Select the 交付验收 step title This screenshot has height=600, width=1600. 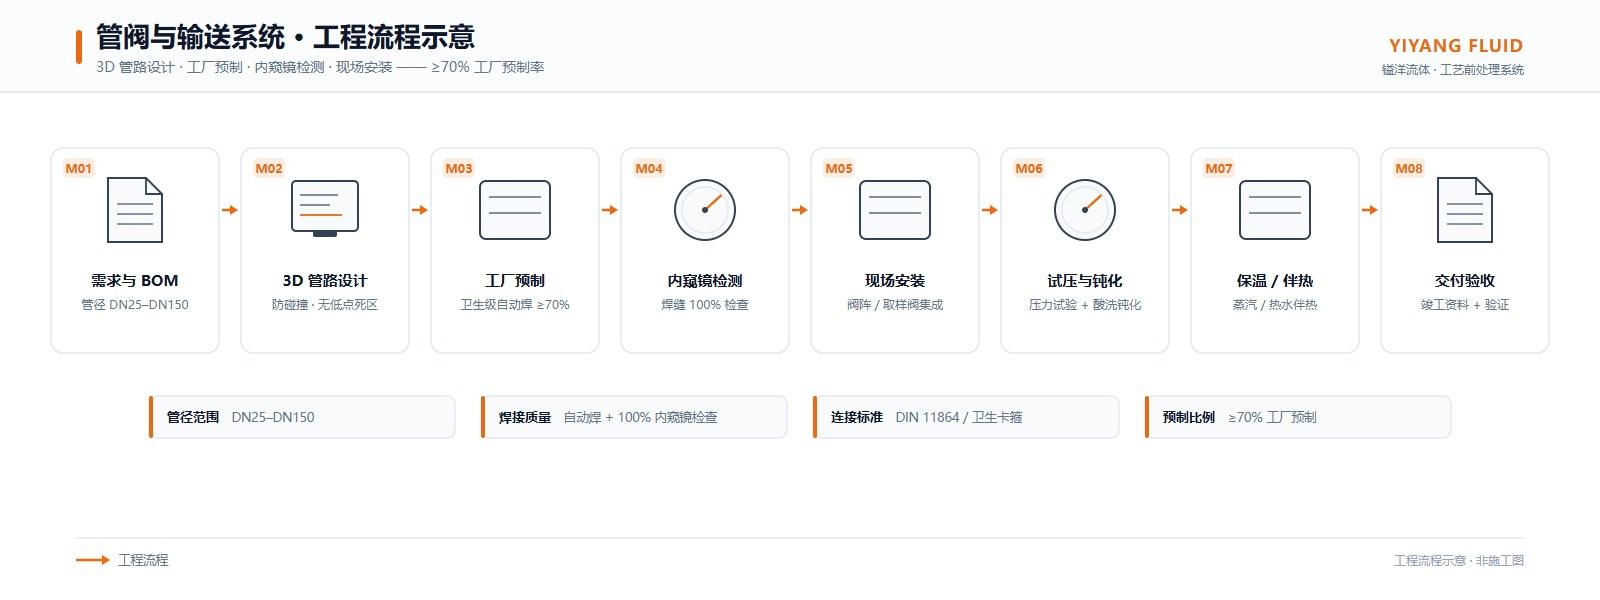[1465, 281]
